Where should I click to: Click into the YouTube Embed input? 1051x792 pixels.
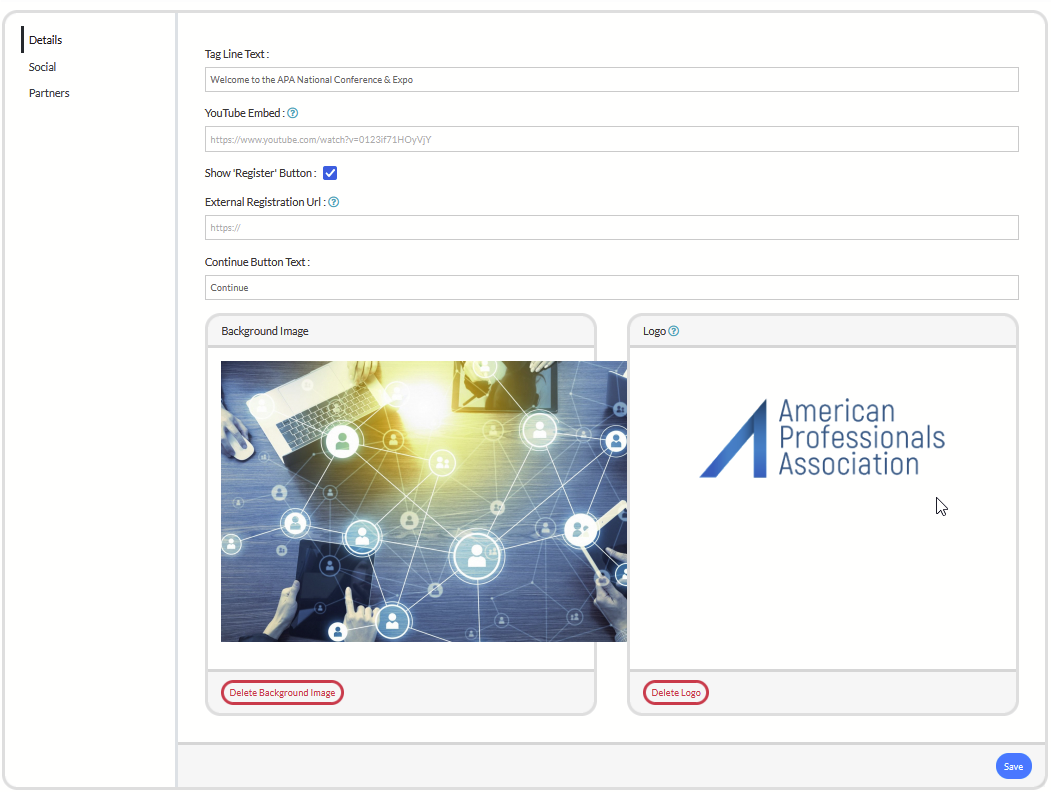click(611, 140)
